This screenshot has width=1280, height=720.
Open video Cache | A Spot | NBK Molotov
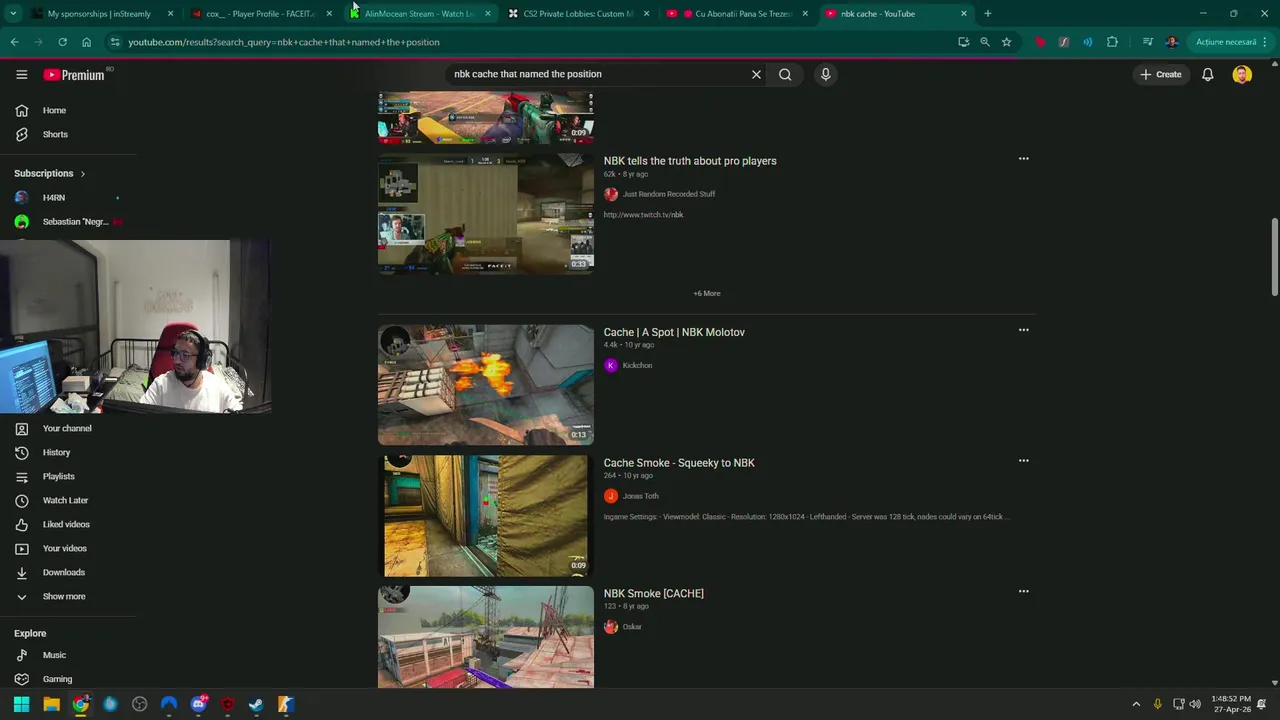click(674, 332)
